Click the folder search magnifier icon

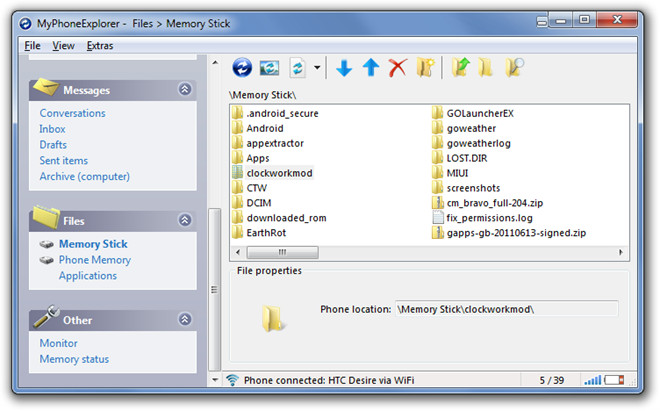coord(514,67)
